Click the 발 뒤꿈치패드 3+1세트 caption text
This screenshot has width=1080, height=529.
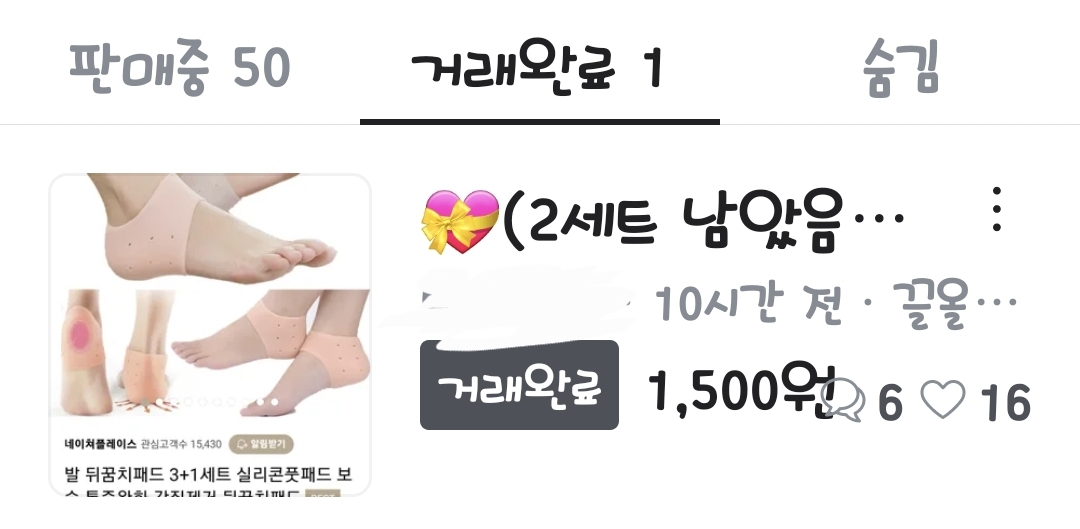point(207,475)
